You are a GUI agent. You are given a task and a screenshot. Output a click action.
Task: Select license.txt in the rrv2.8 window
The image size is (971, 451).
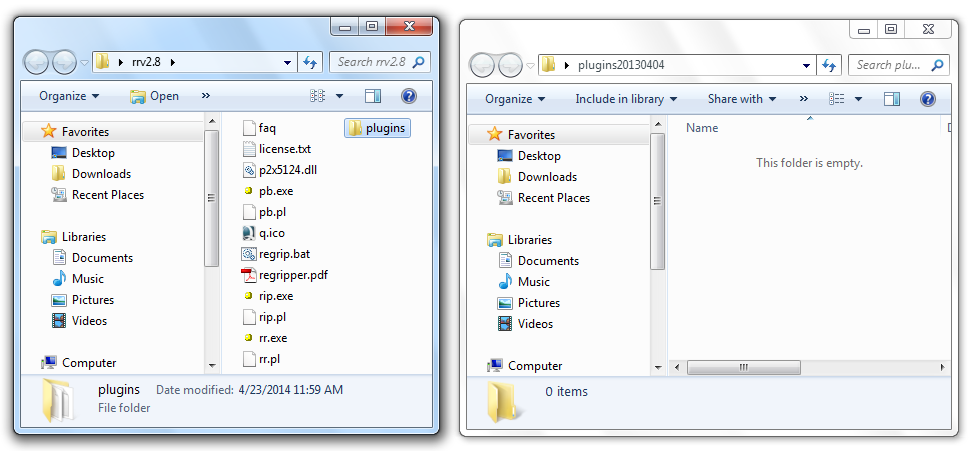(277, 149)
